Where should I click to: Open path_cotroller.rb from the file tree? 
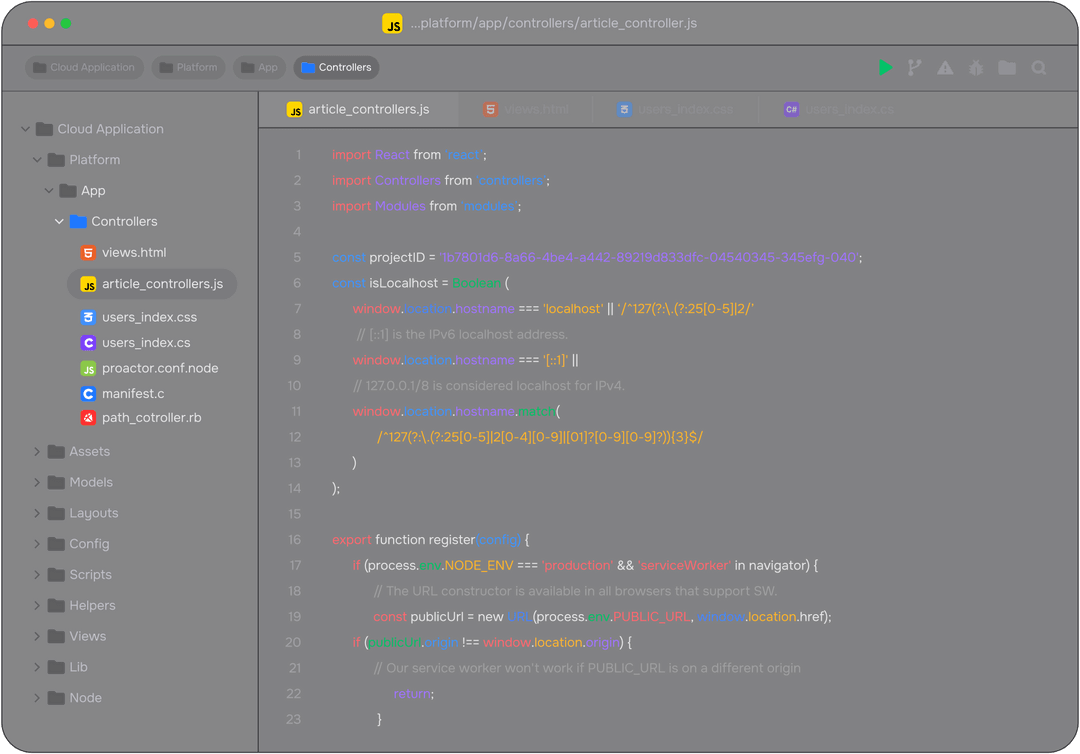[x=148, y=418]
